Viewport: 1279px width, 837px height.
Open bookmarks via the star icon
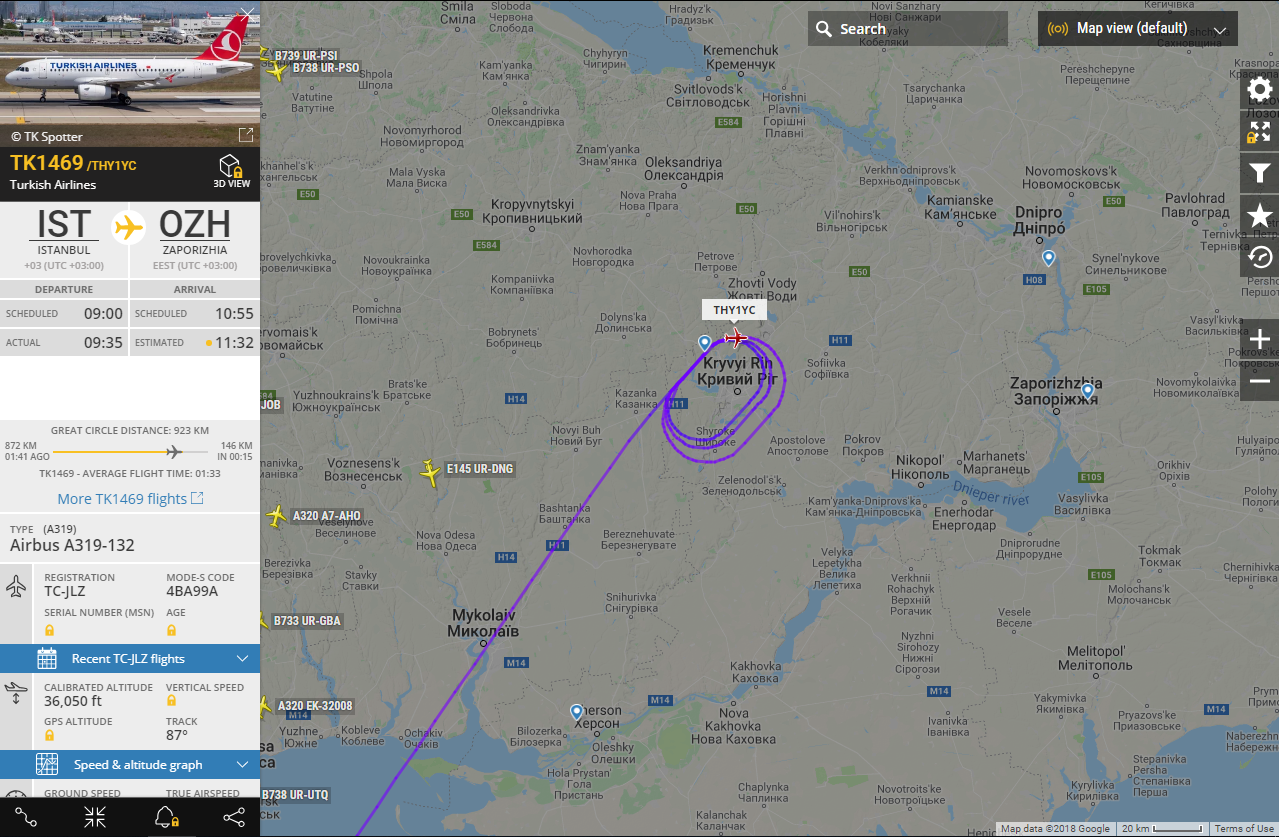1259,214
